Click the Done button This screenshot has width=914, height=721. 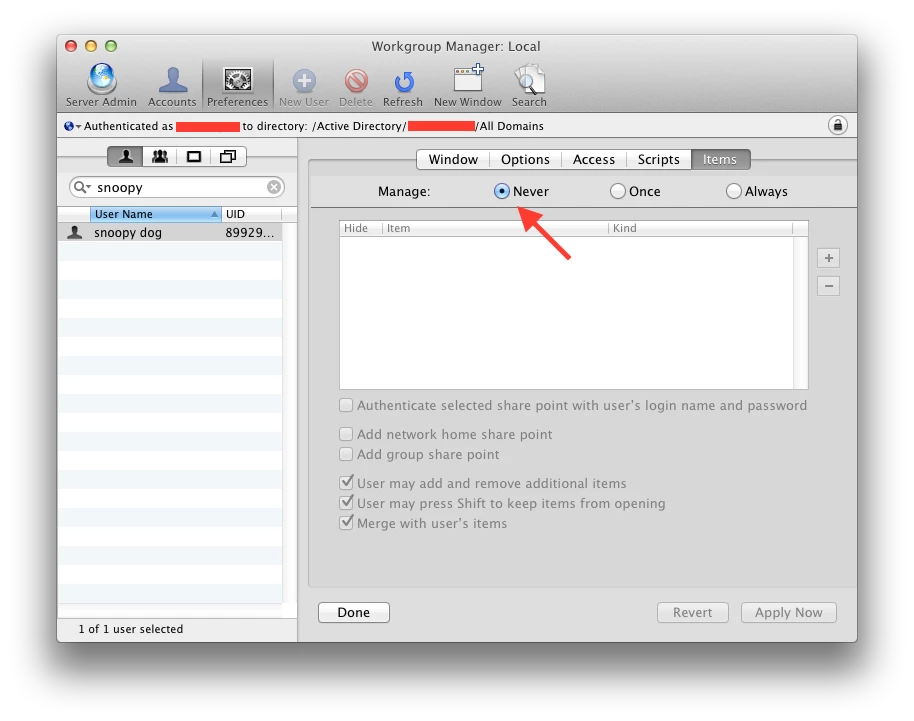click(354, 613)
